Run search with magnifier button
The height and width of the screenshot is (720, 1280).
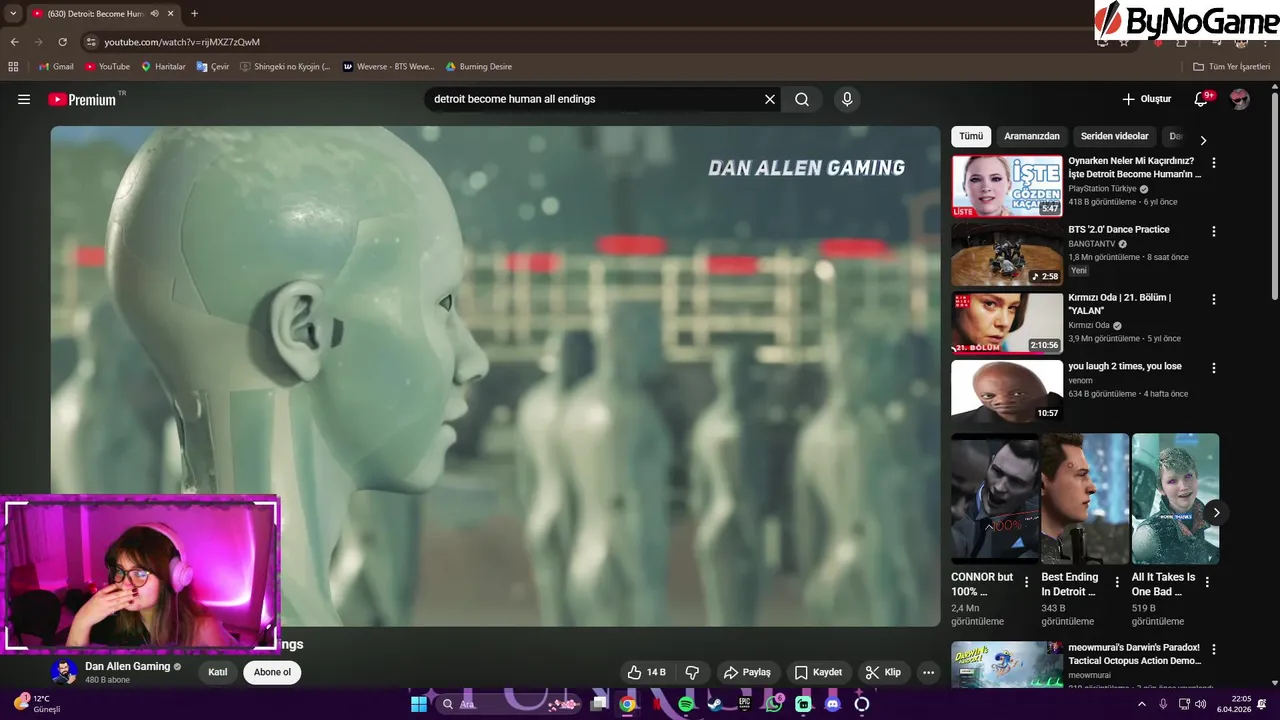(802, 99)
